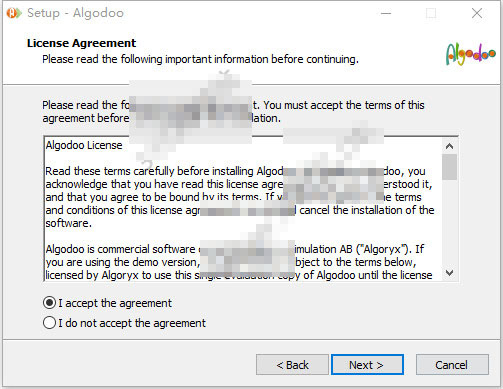Click the license scrollbar thumb
The width and height of the screenshot is (503, 389).
point(449,167)
